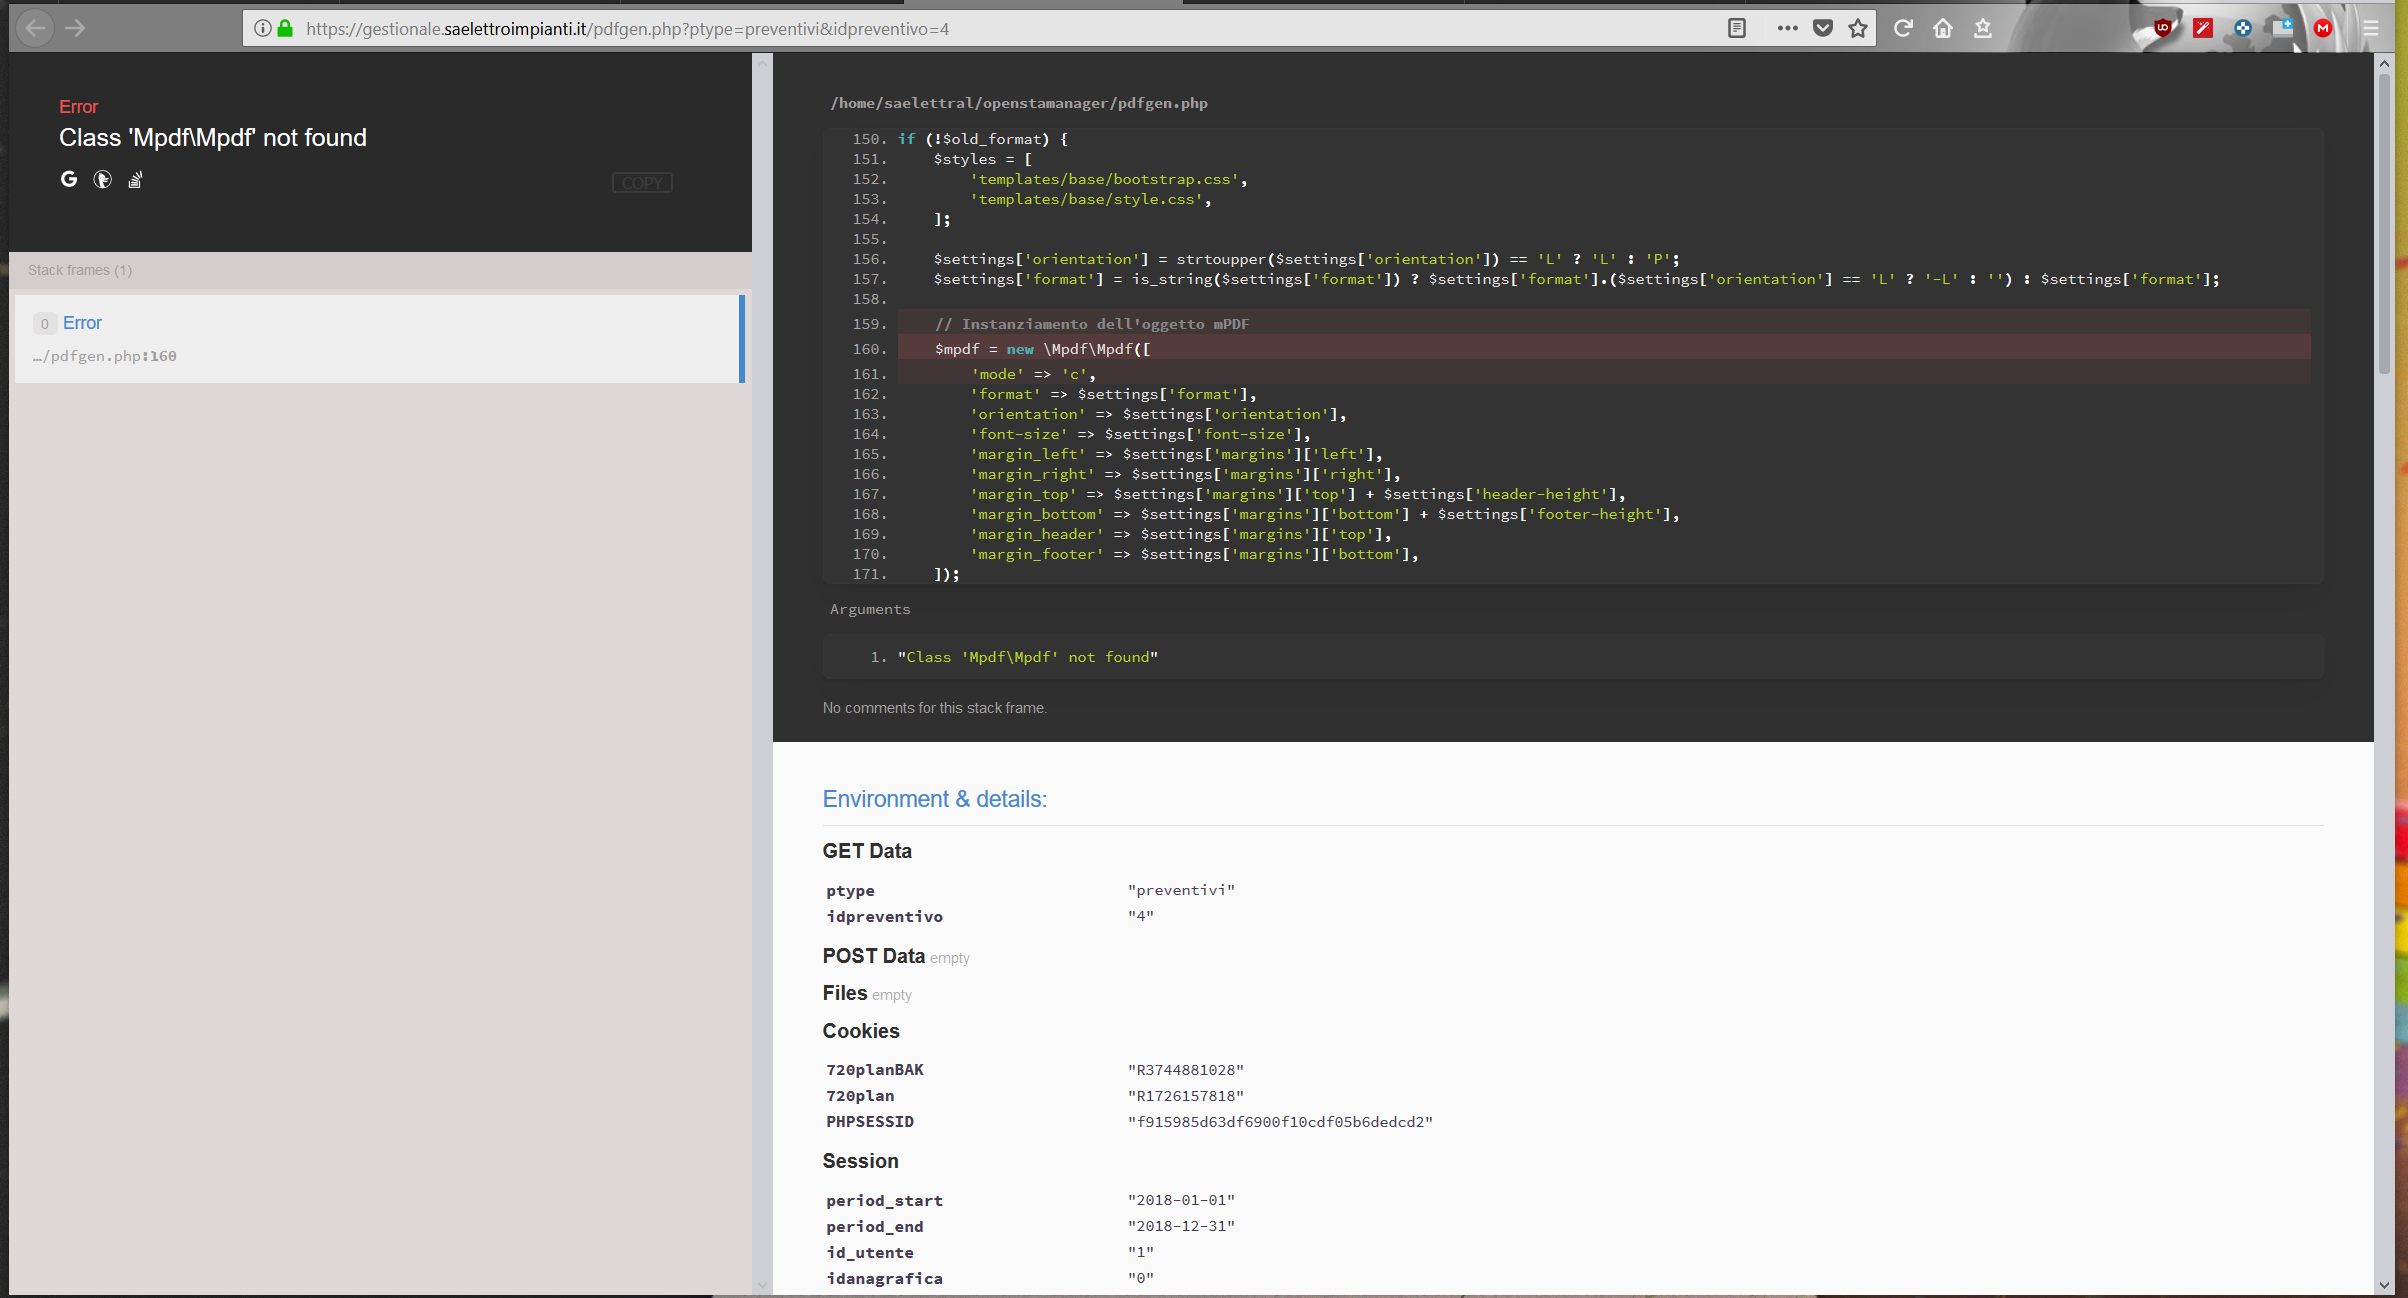Open the magic wand extension
Screen dimensions: 2408x1298
point(2203,28)
